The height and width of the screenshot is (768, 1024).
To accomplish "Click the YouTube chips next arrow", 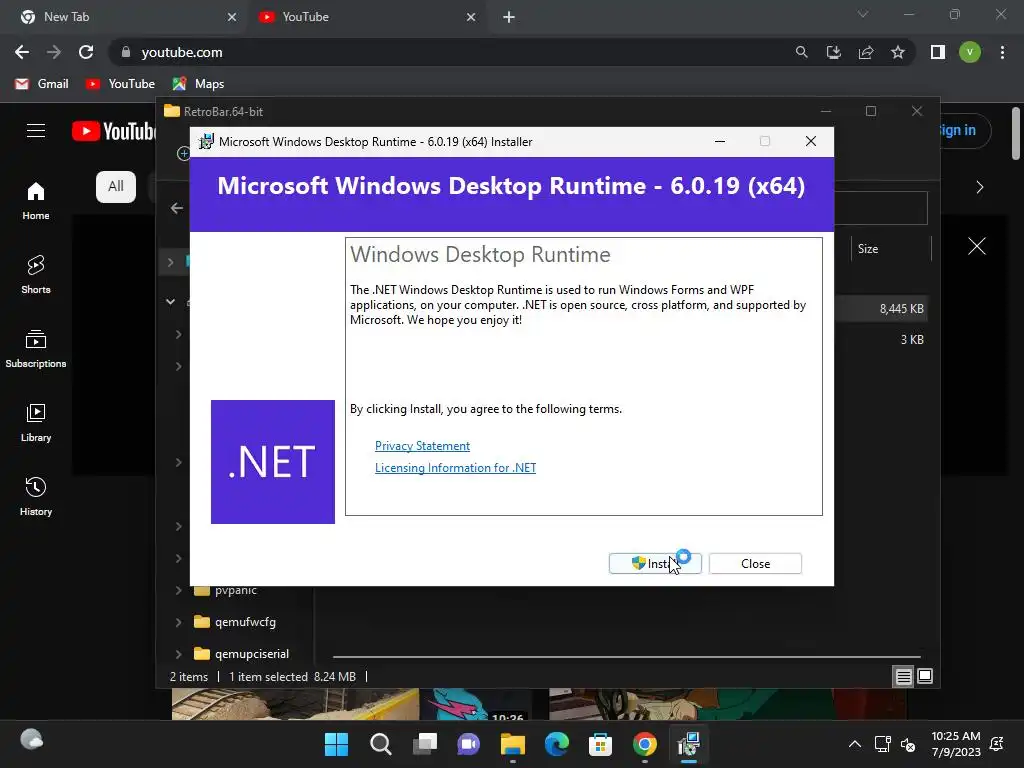I will (980, 187).
